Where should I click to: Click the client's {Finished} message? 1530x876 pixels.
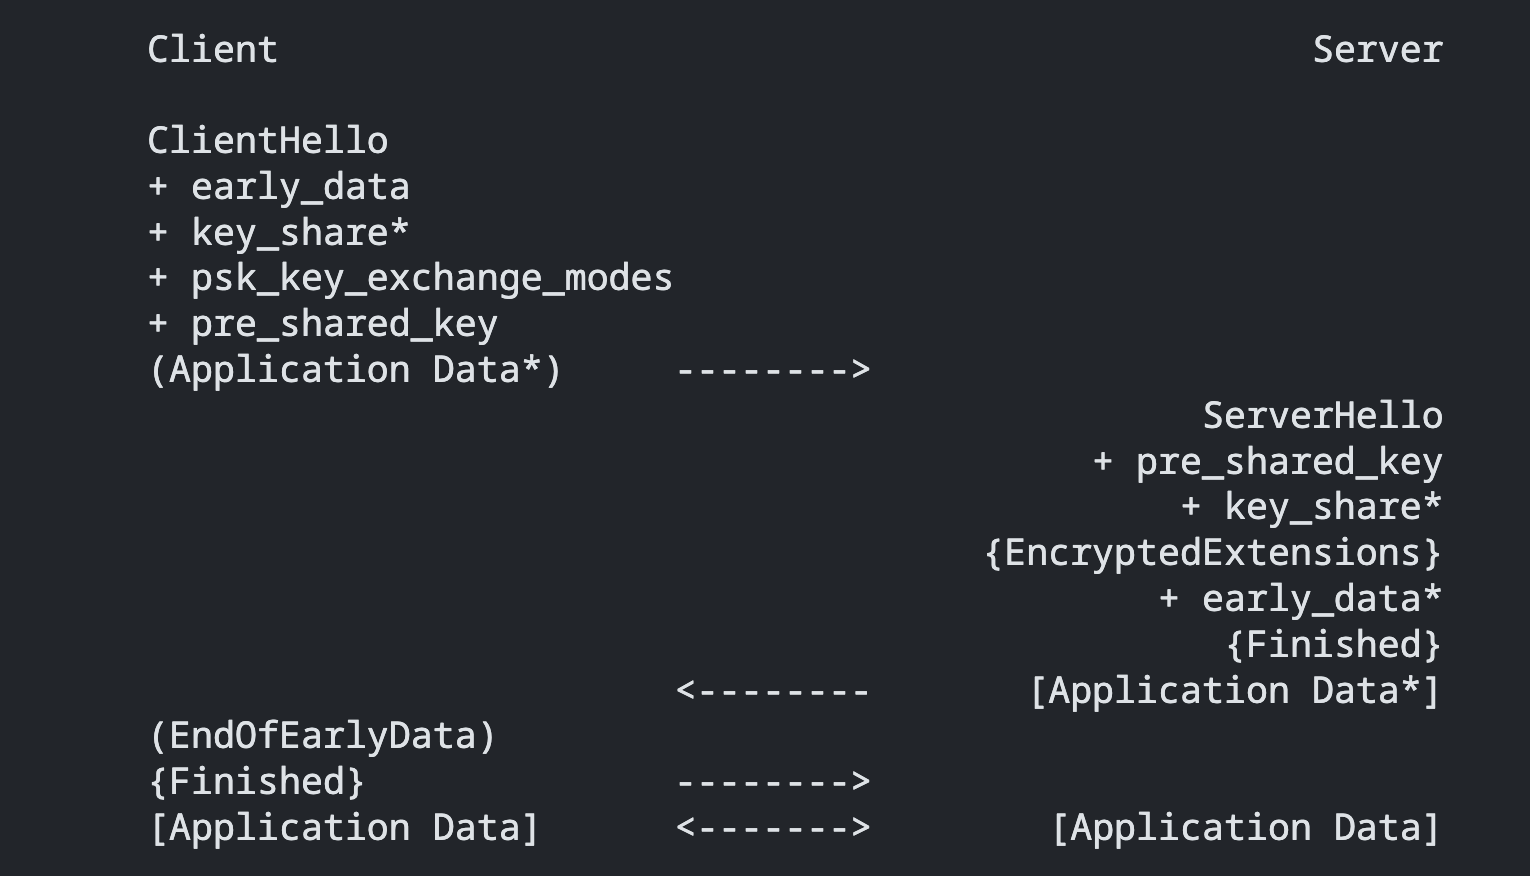[257, 782]
